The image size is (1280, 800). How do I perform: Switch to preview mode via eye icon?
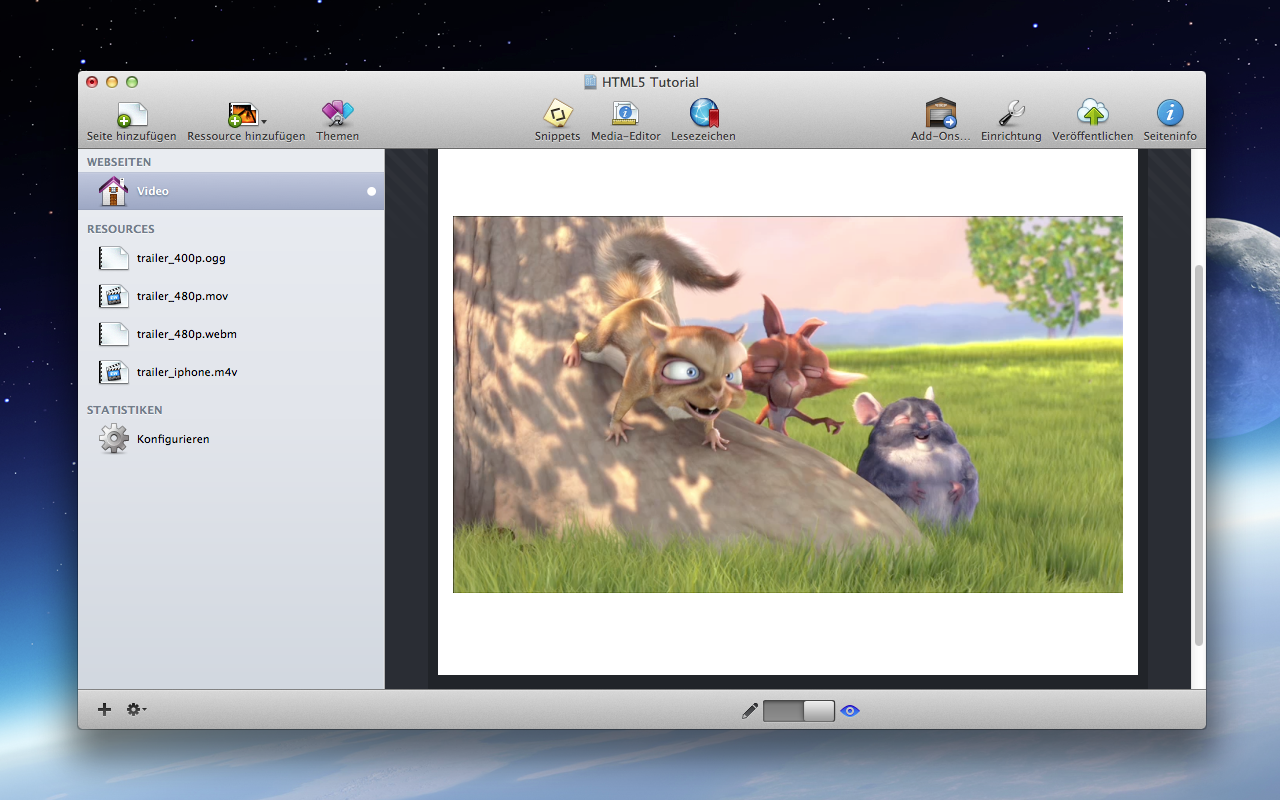click(x=850, y=711)
